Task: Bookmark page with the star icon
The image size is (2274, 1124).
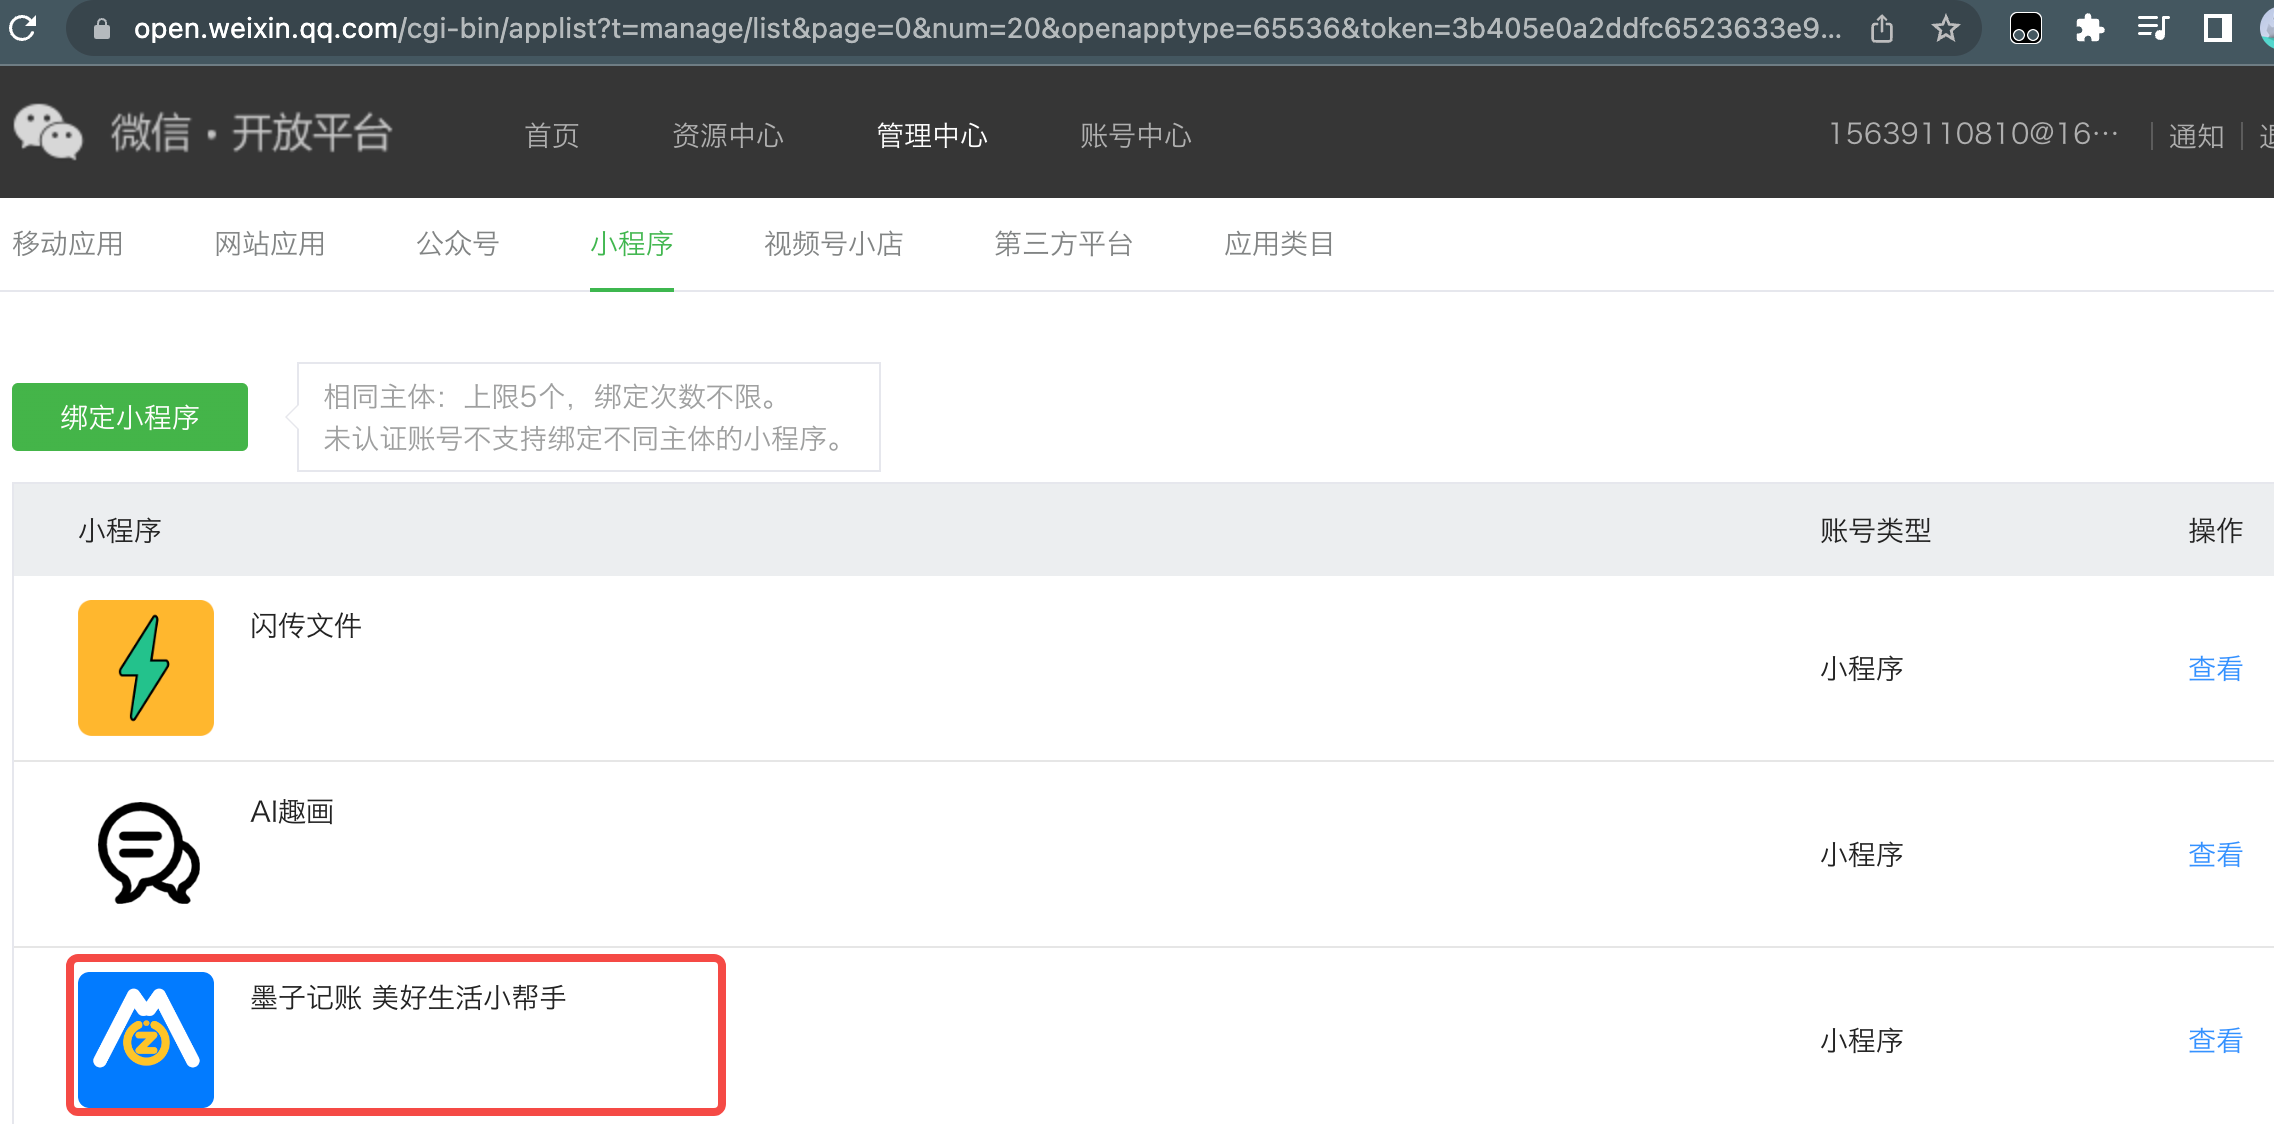Action: [x=1945, y=29]
